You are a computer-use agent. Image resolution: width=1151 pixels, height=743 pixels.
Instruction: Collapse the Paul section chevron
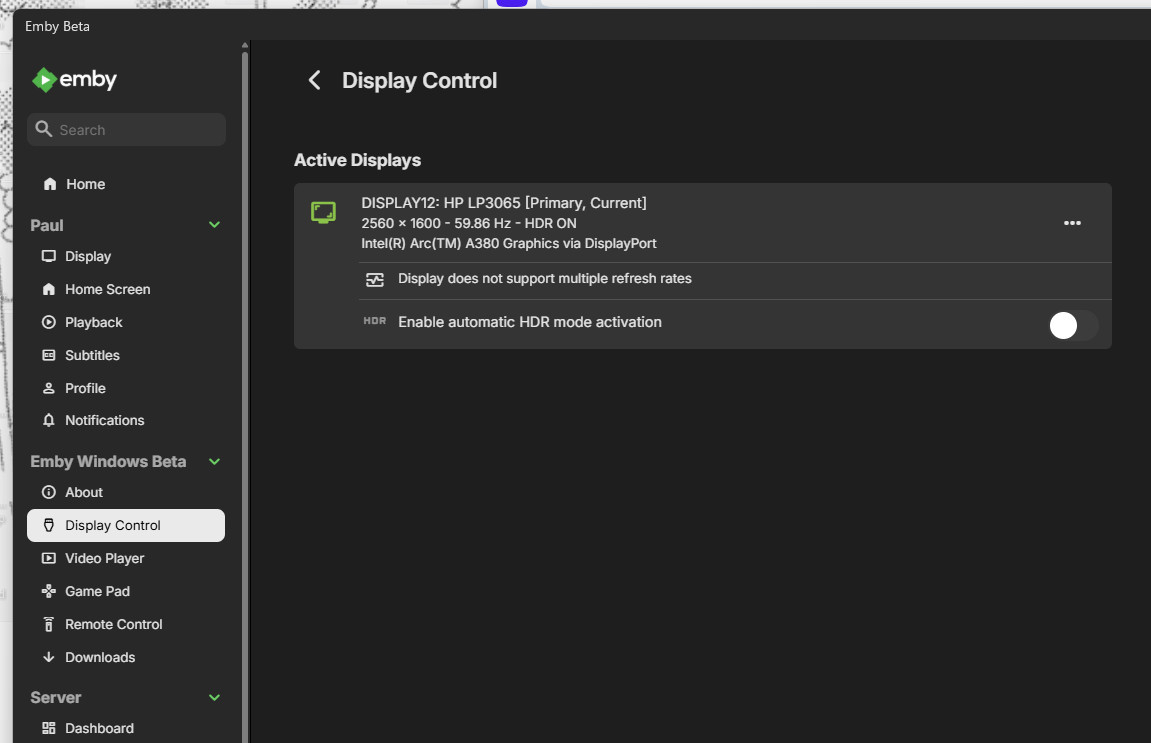[214, 226]
